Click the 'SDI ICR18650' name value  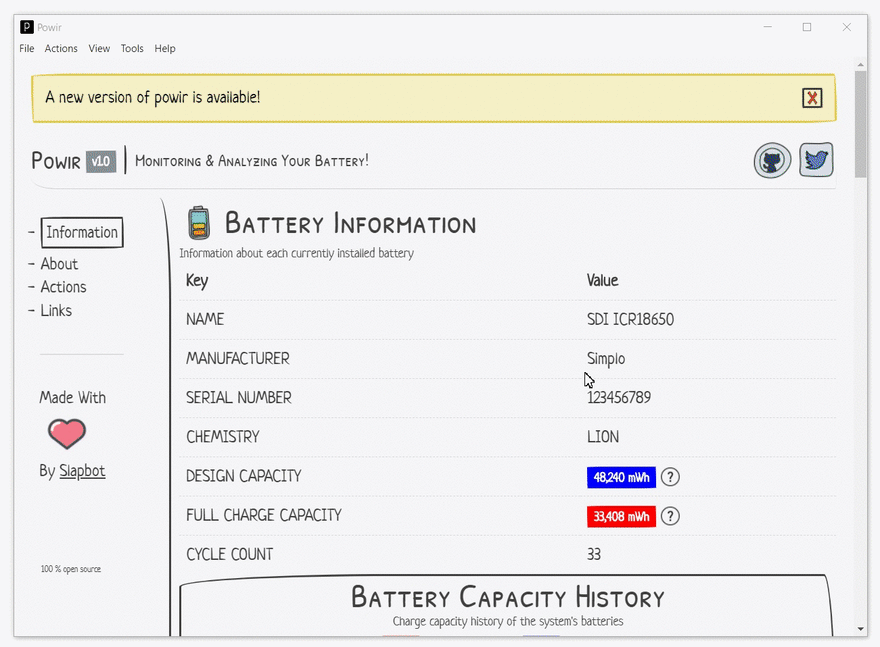(x=630, y=319)
